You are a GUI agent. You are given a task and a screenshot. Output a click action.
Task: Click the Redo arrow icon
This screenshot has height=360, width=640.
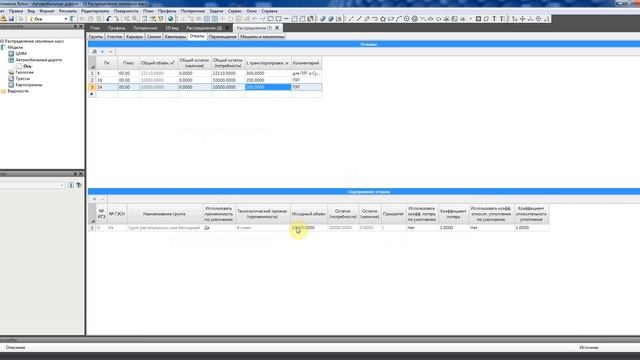117,19
